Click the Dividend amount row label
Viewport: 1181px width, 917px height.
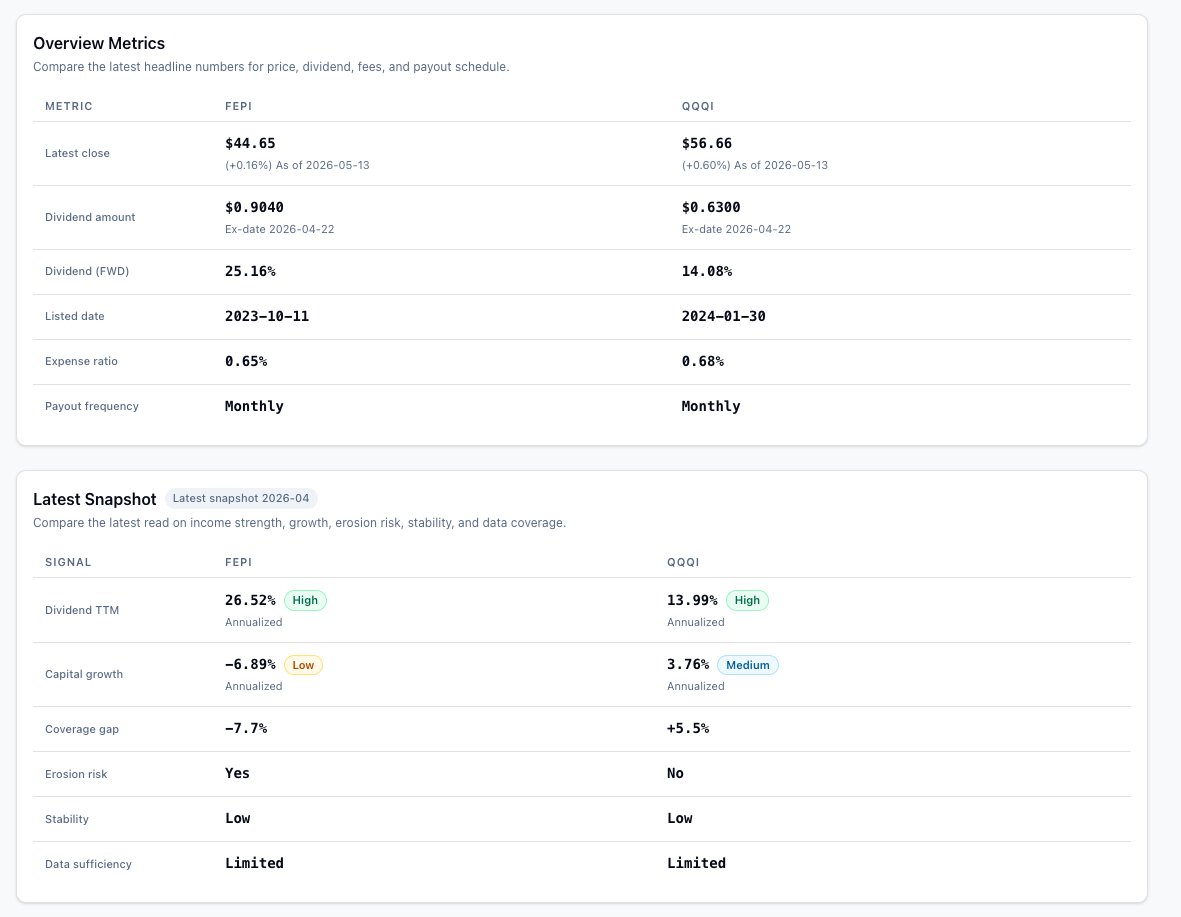click(x=90, y=217)
